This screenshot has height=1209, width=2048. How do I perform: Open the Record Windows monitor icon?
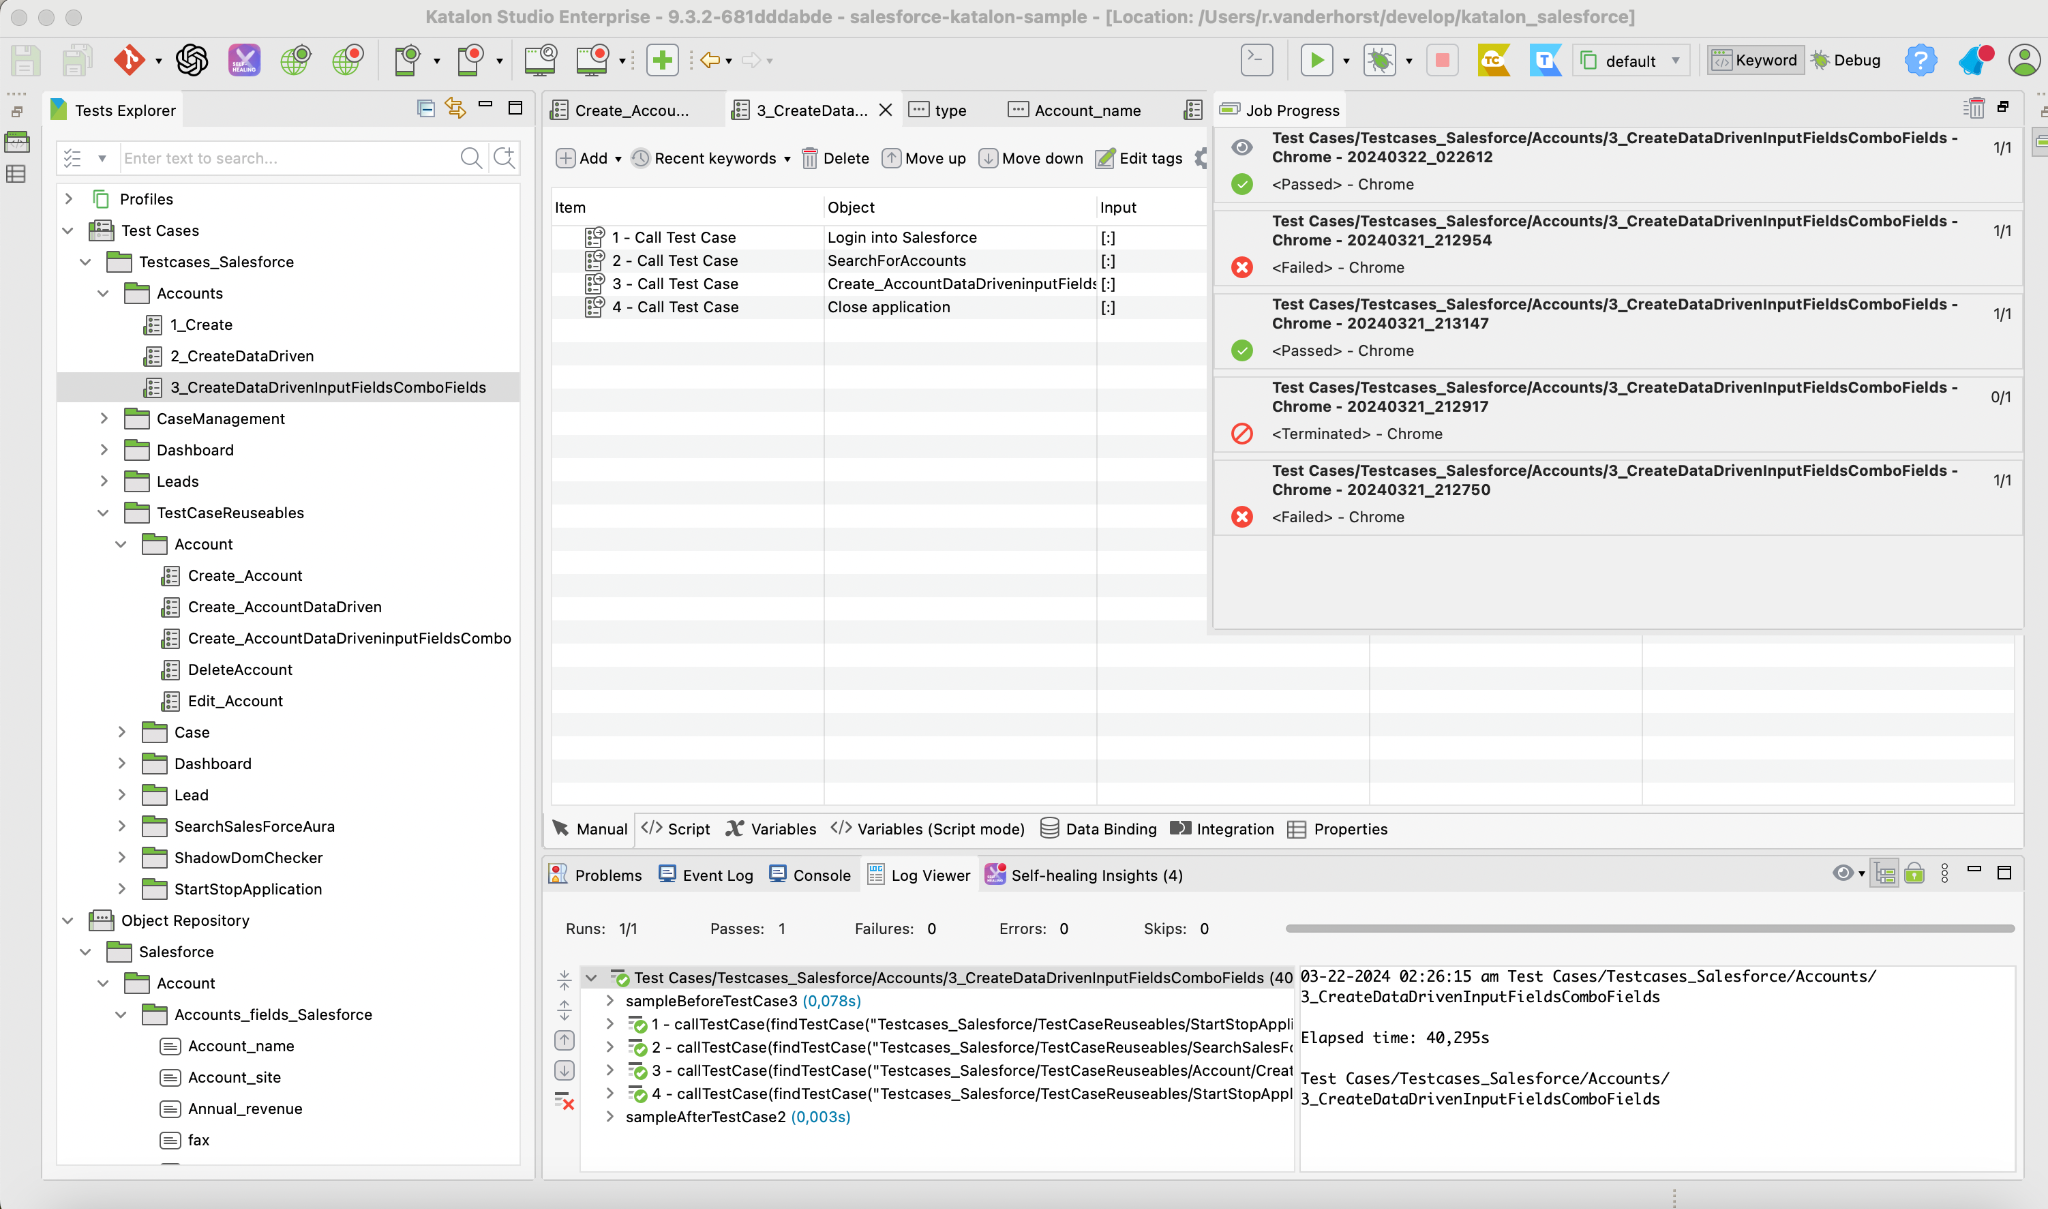point(593,60)
